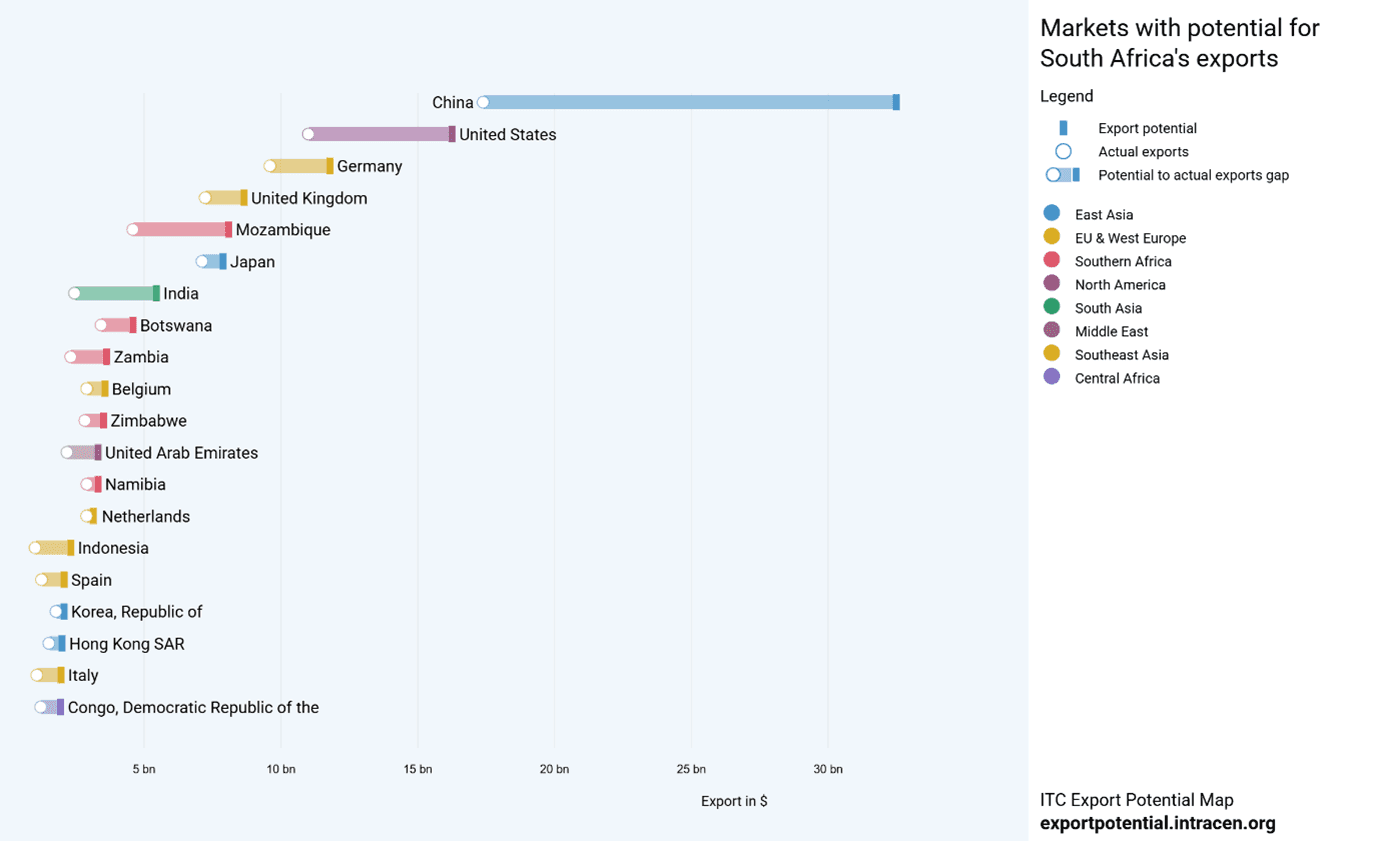Screen dimensions: 1379x841
Task: Click the Actual exports circle legend icon
Action: 1063,151
